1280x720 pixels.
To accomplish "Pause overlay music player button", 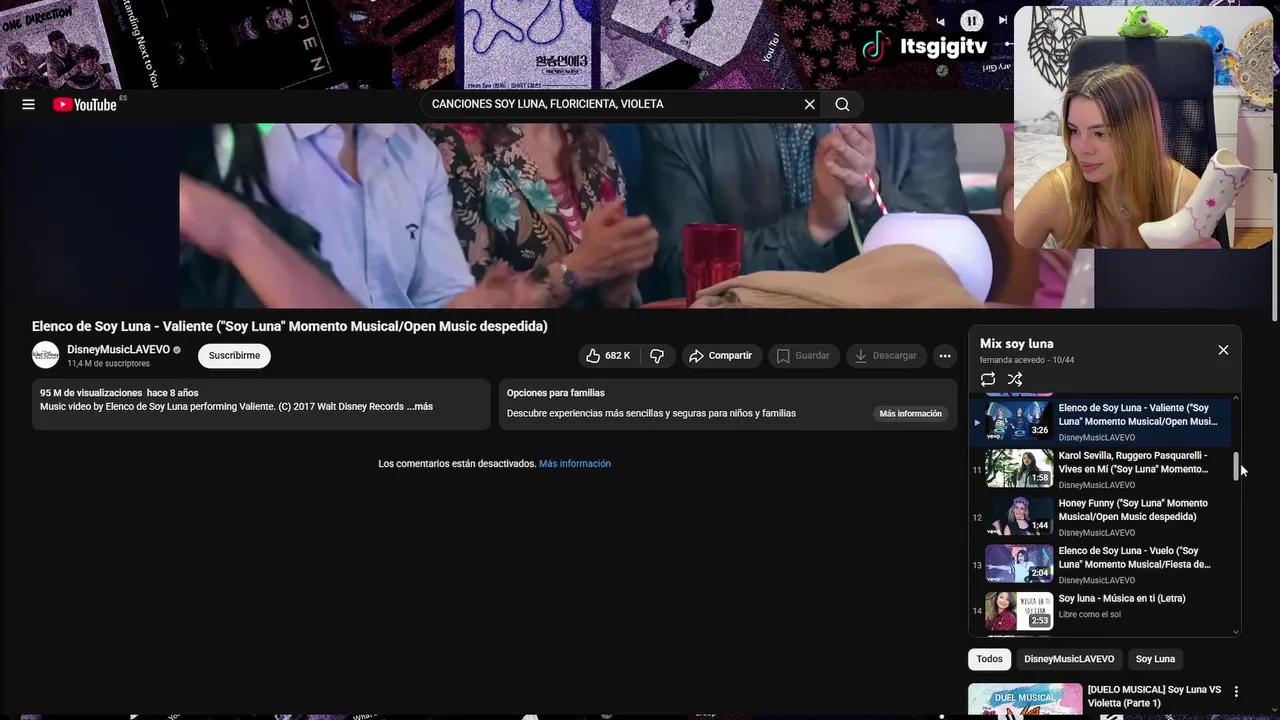I will [971, 20].
